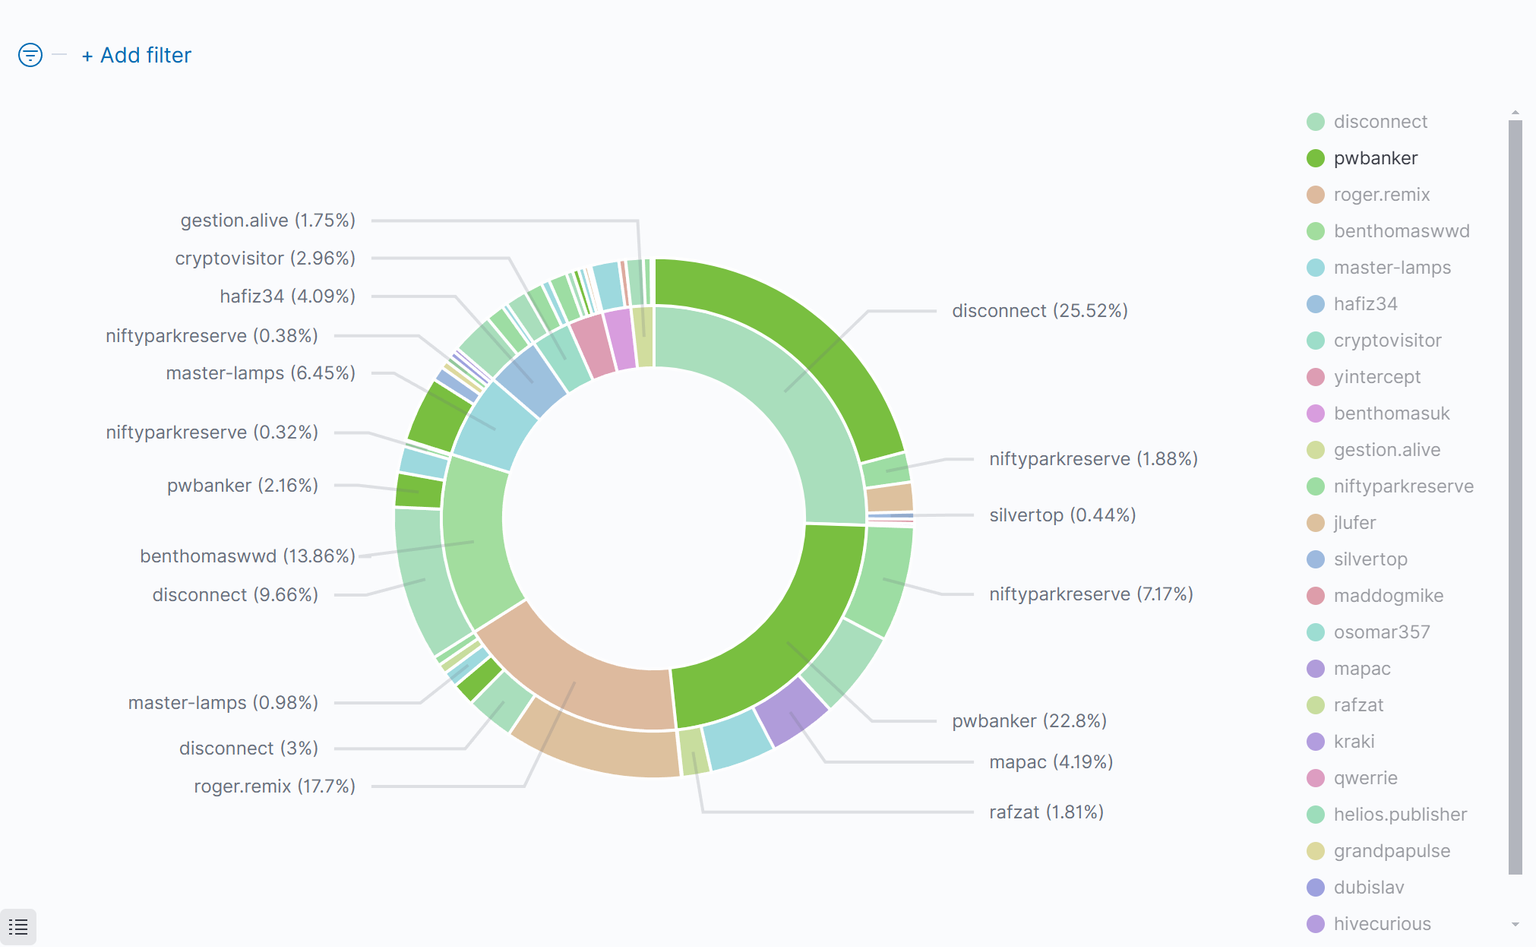Toggle the legend list icon
This screenshot has width=1536, height=947.
[x=18, y=927]
